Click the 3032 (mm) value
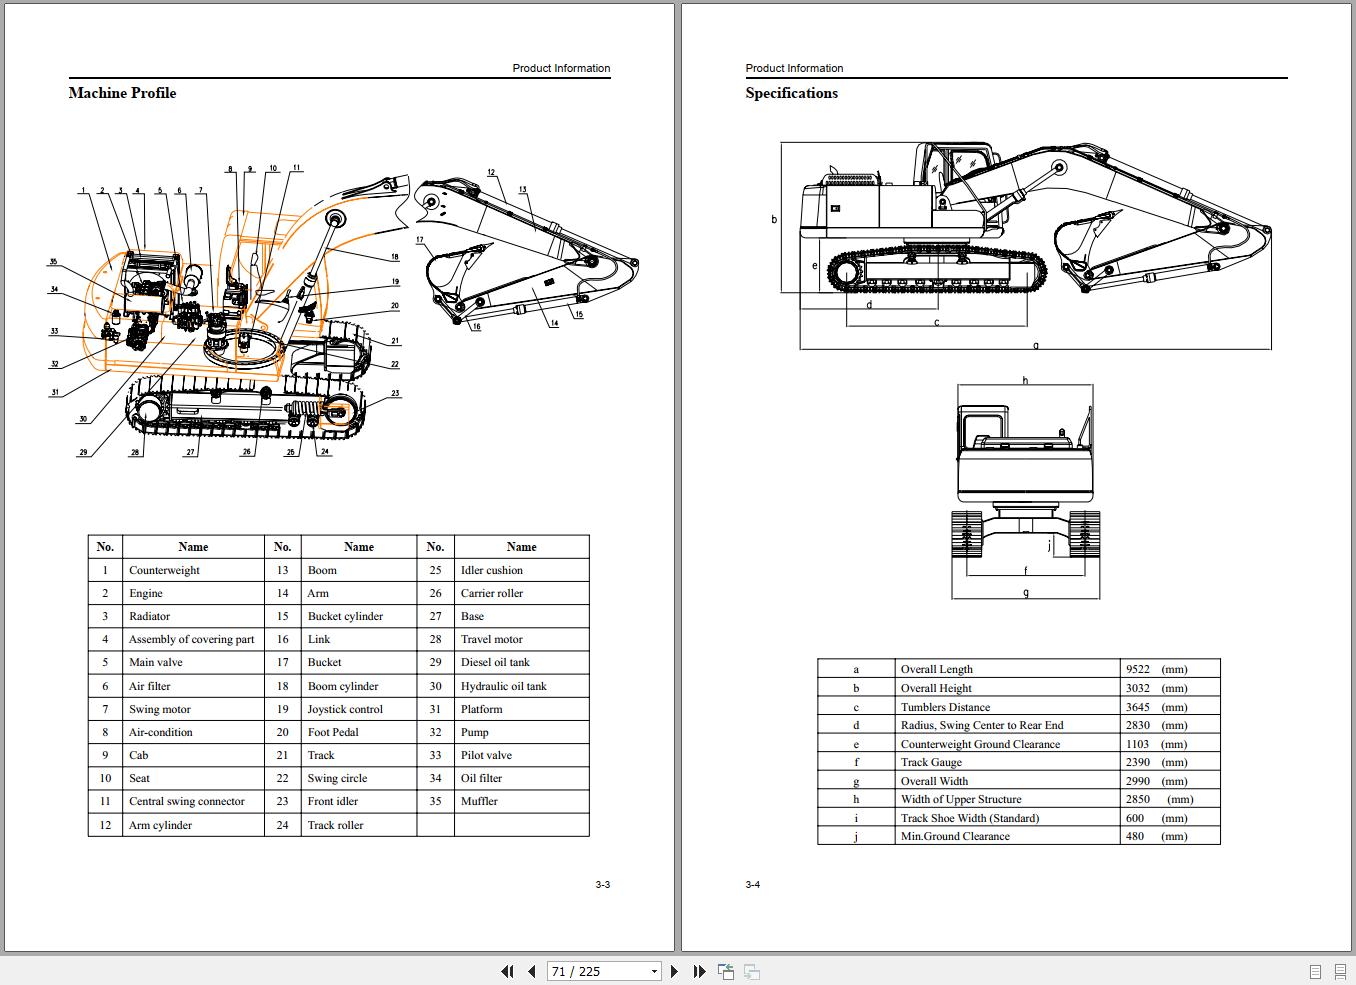1356x985 pixels. point(1157,688)
